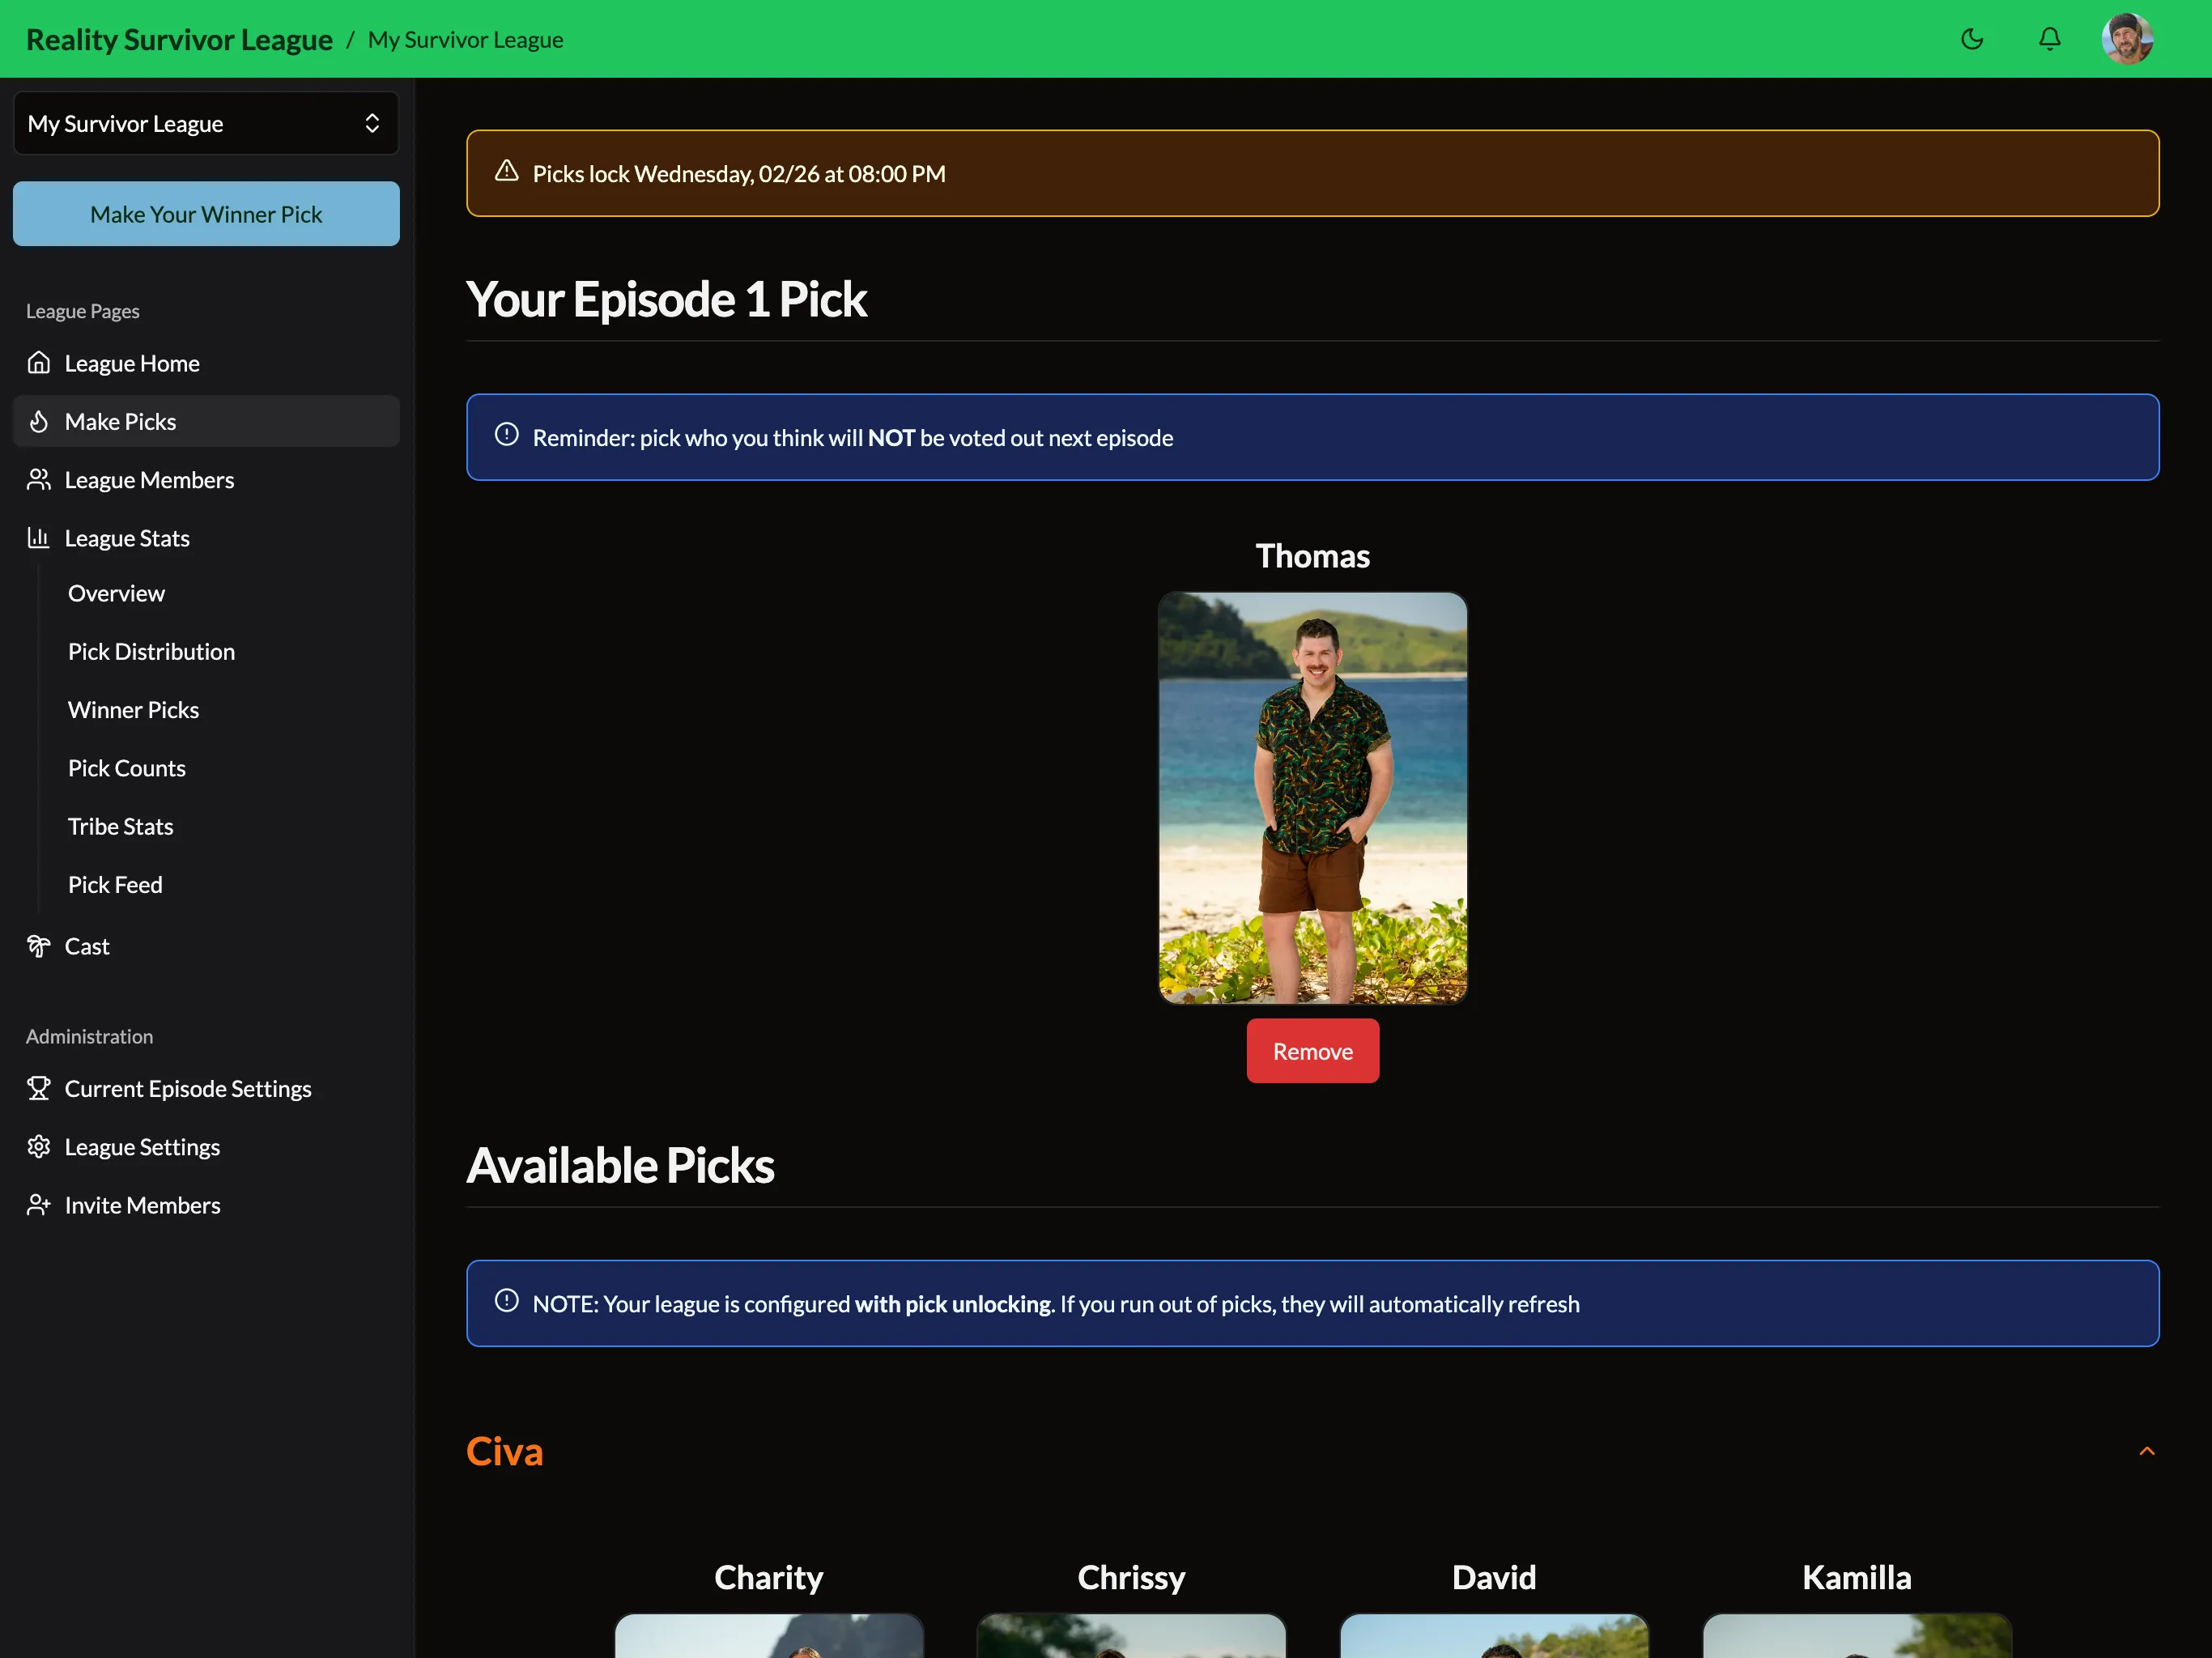Open the Tribe Stats page
The image size is (2212, 1658).
tap(120, 826)
